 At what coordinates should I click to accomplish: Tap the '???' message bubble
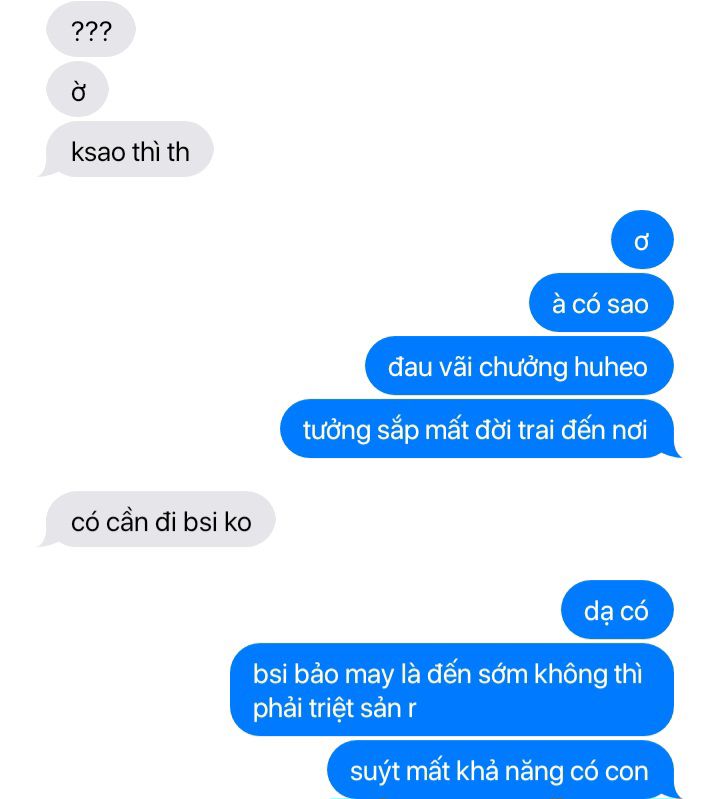click(91, 30)
